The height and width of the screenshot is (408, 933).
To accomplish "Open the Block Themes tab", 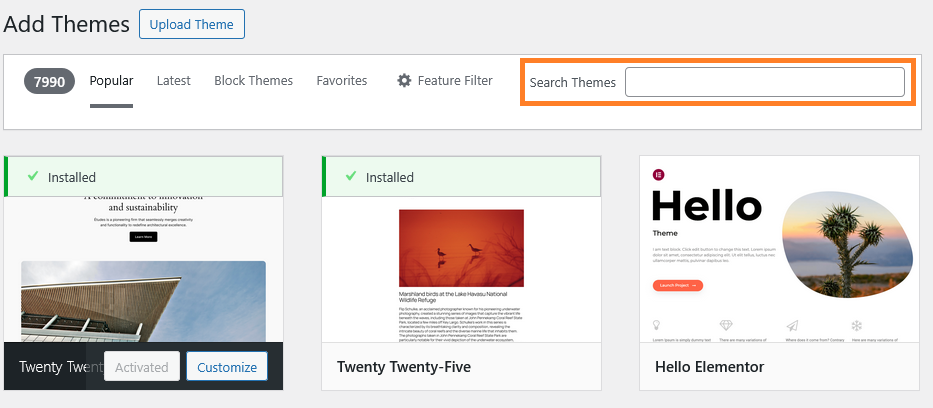I will [253, 81].
